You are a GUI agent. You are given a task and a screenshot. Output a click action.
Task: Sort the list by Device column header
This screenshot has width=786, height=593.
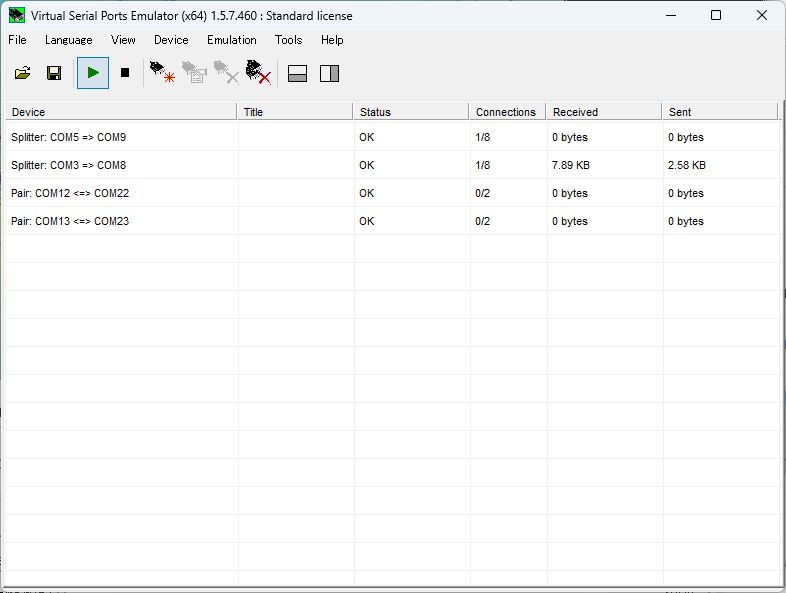coord(120,112)
